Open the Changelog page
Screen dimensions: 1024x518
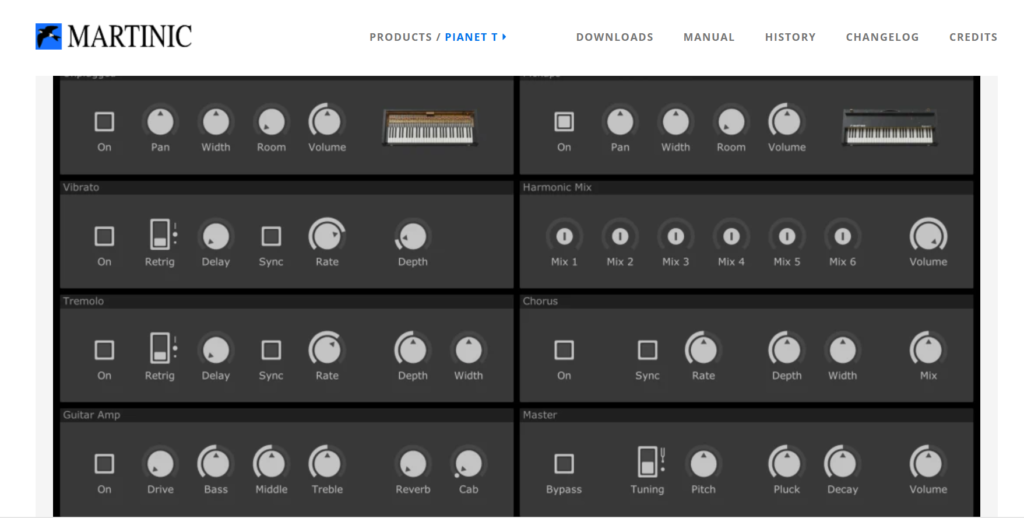882,37
